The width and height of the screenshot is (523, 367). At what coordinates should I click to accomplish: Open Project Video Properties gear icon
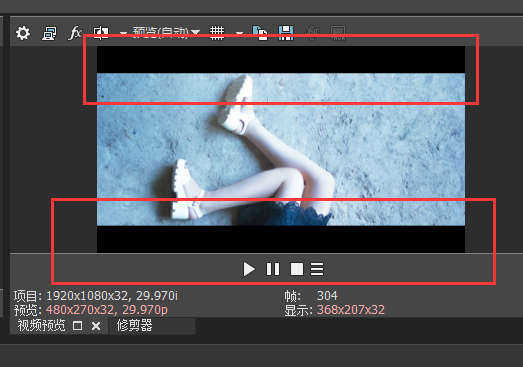[x=23, y=33]
